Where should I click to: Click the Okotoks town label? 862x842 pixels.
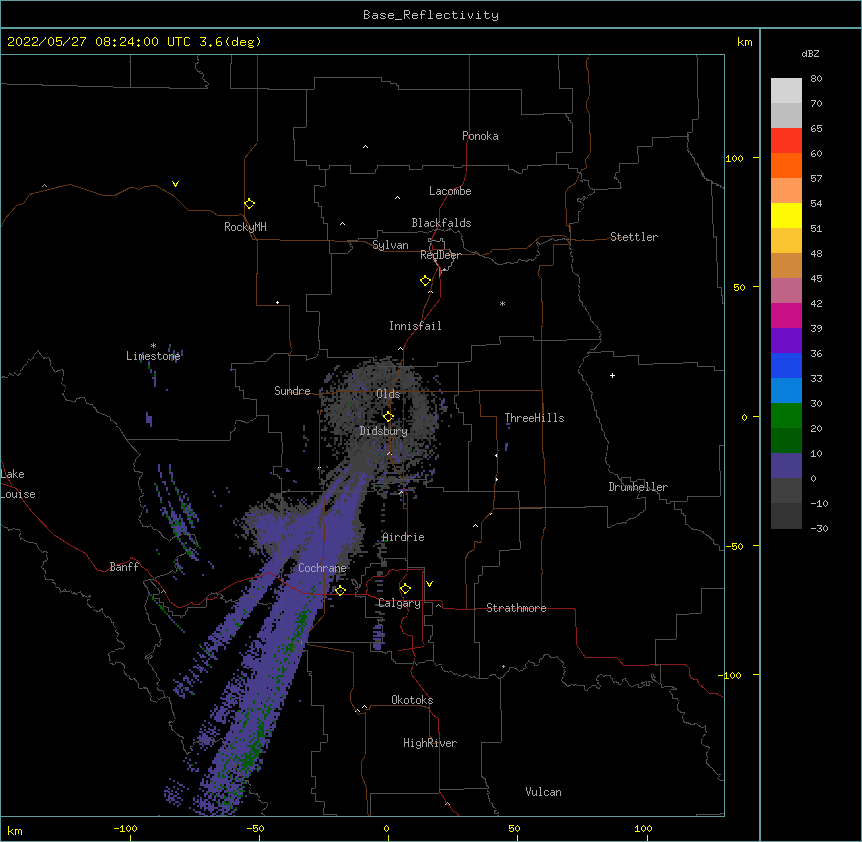[x=412, y=700]
